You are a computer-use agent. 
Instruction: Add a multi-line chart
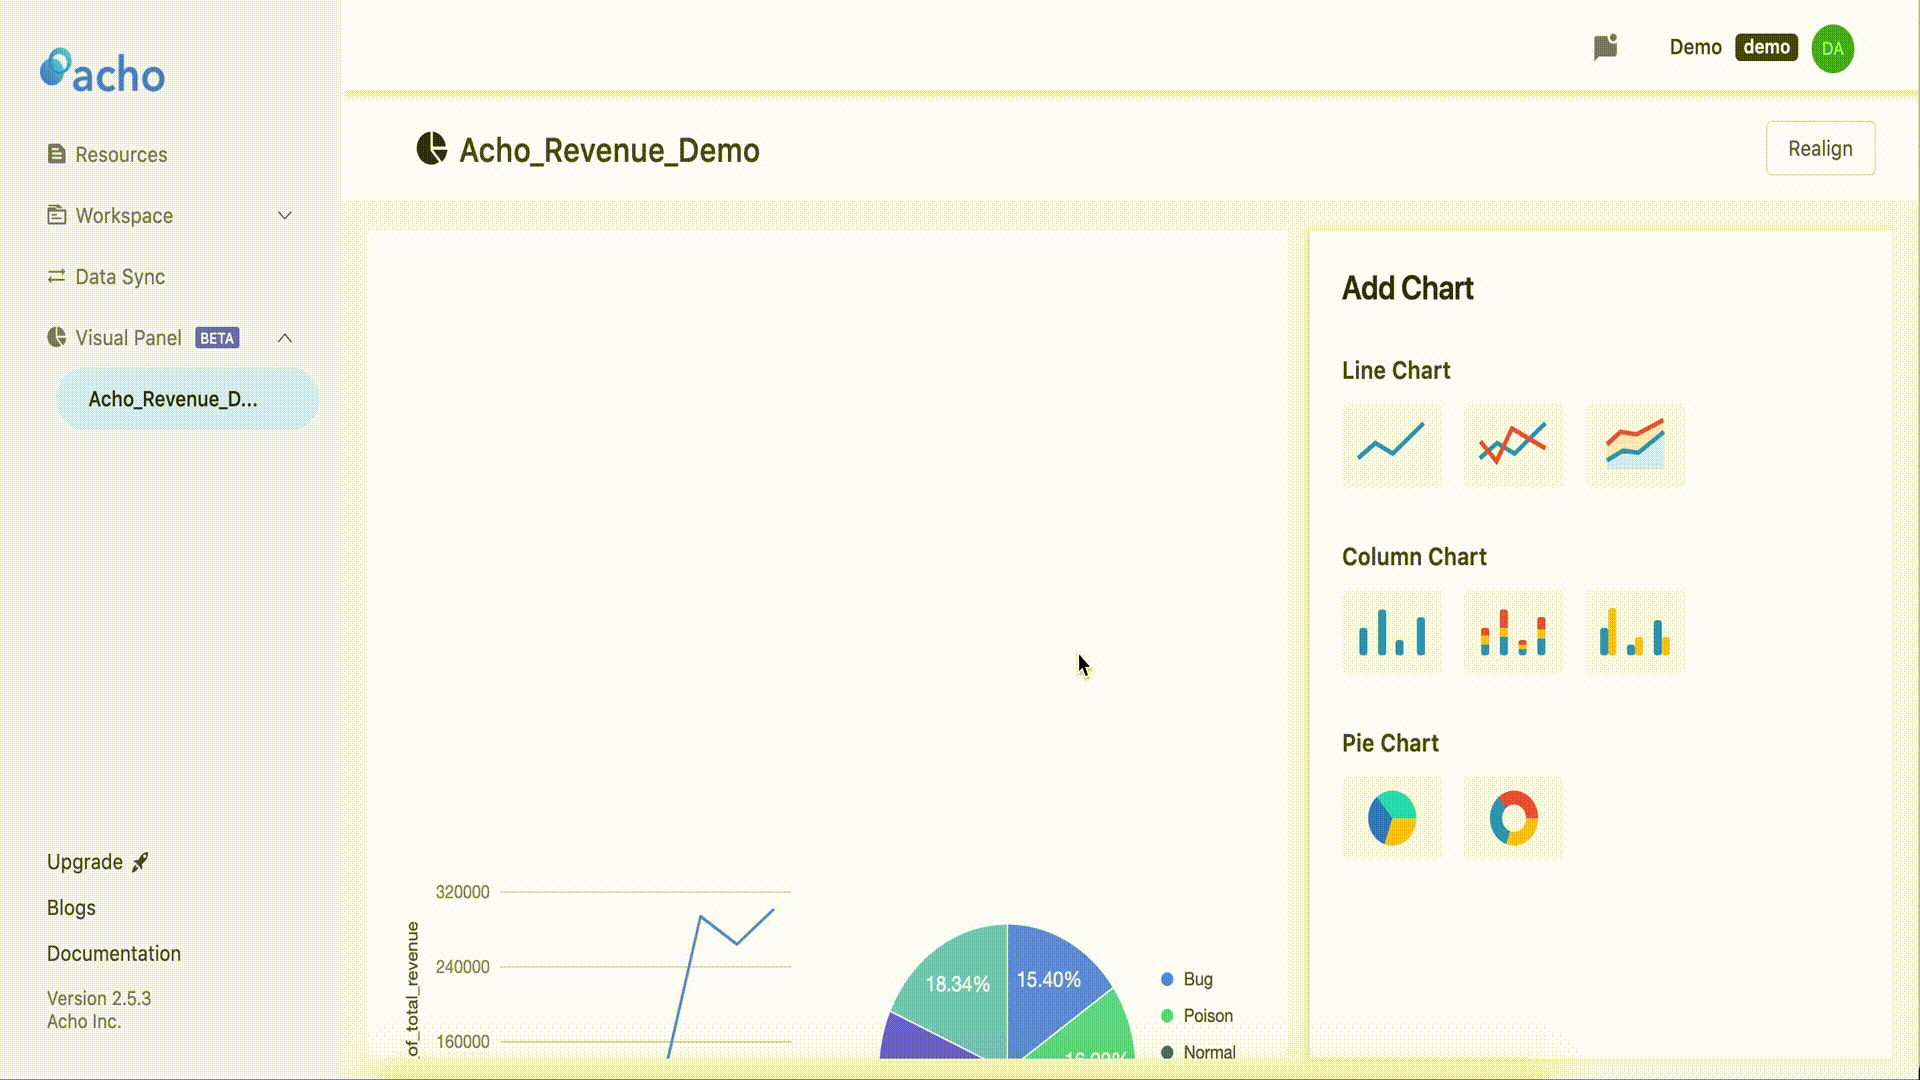1513,444
